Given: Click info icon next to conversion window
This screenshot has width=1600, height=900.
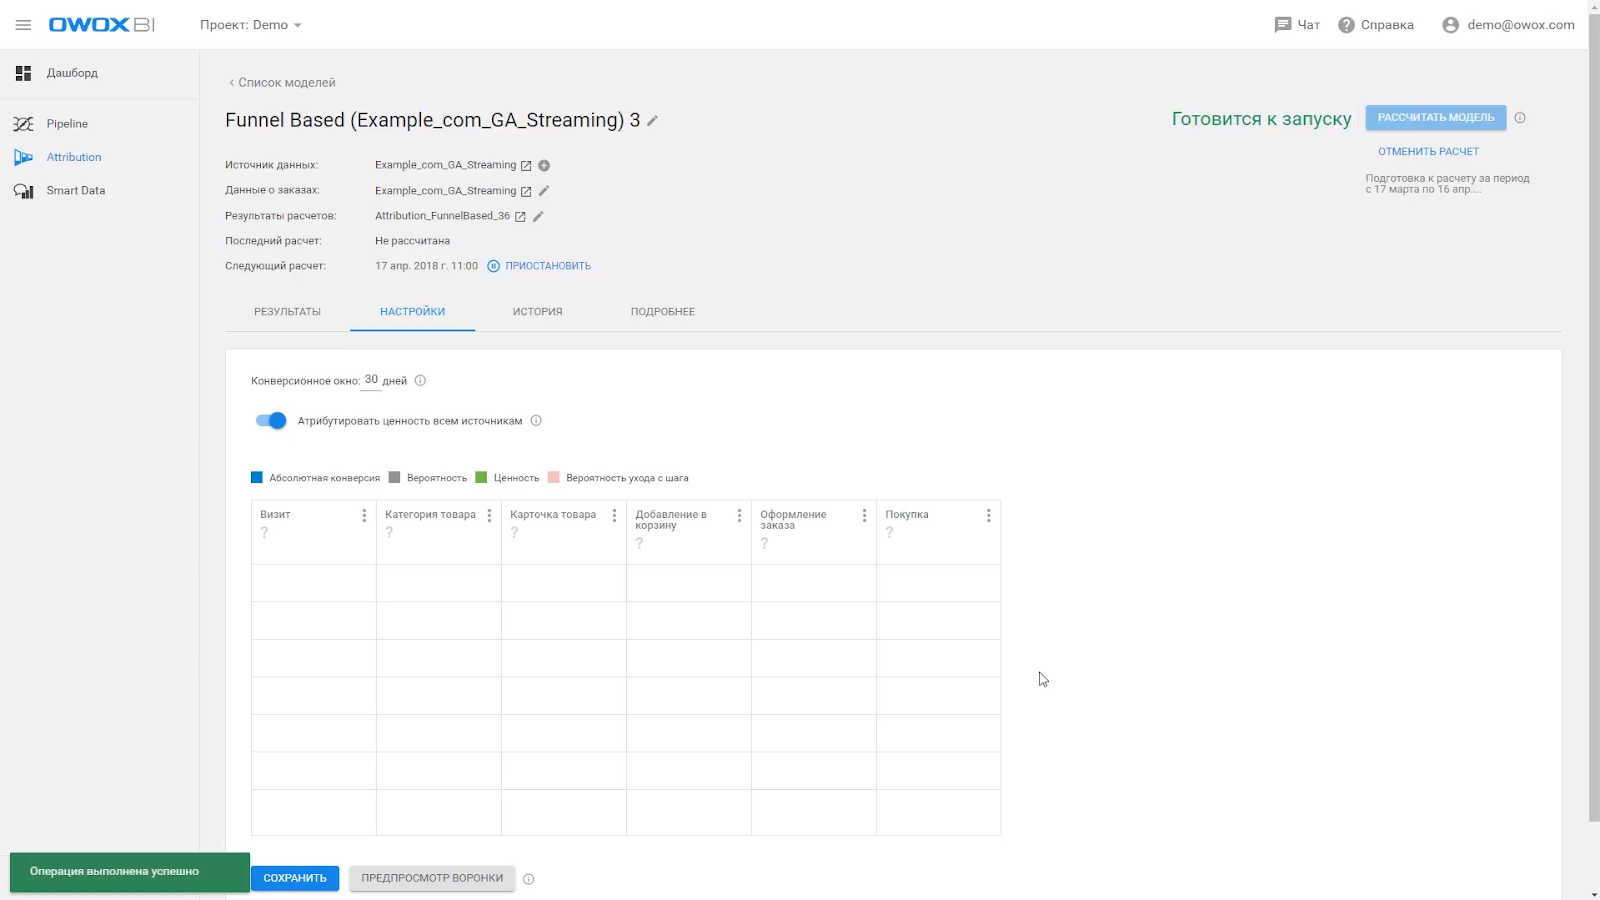Looking at the screenshot, I should point(420,381).
